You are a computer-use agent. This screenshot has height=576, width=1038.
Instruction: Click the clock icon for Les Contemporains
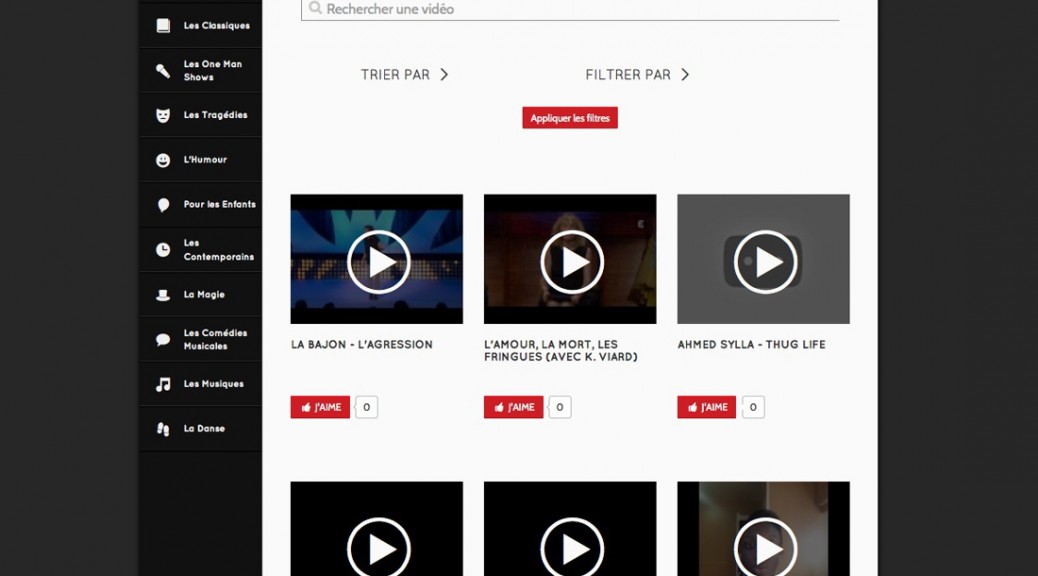(163, 250)
